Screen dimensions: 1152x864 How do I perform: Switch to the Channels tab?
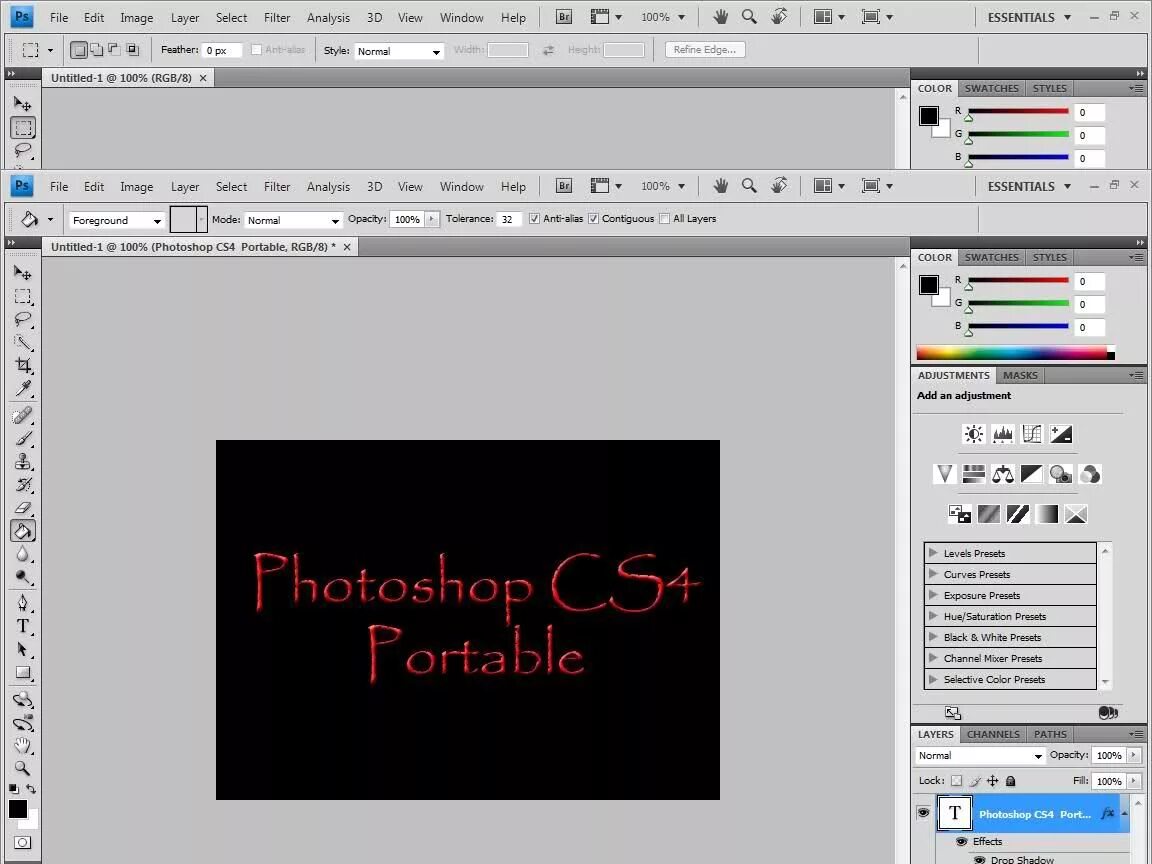(993, 734)
